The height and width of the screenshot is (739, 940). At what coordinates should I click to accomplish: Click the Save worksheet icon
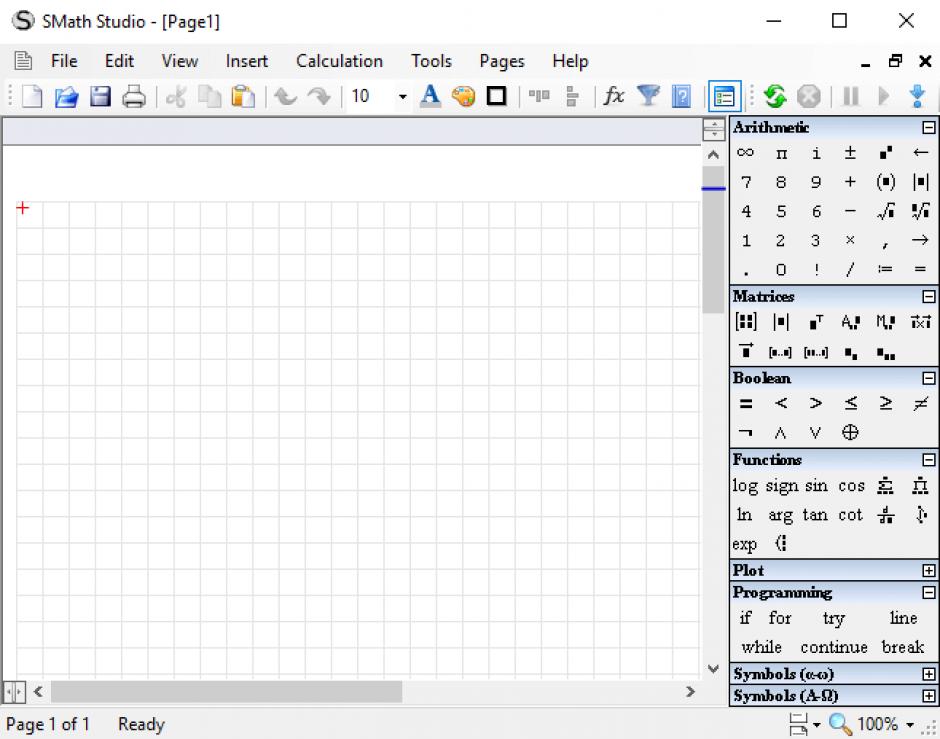(x=100, y=97)
